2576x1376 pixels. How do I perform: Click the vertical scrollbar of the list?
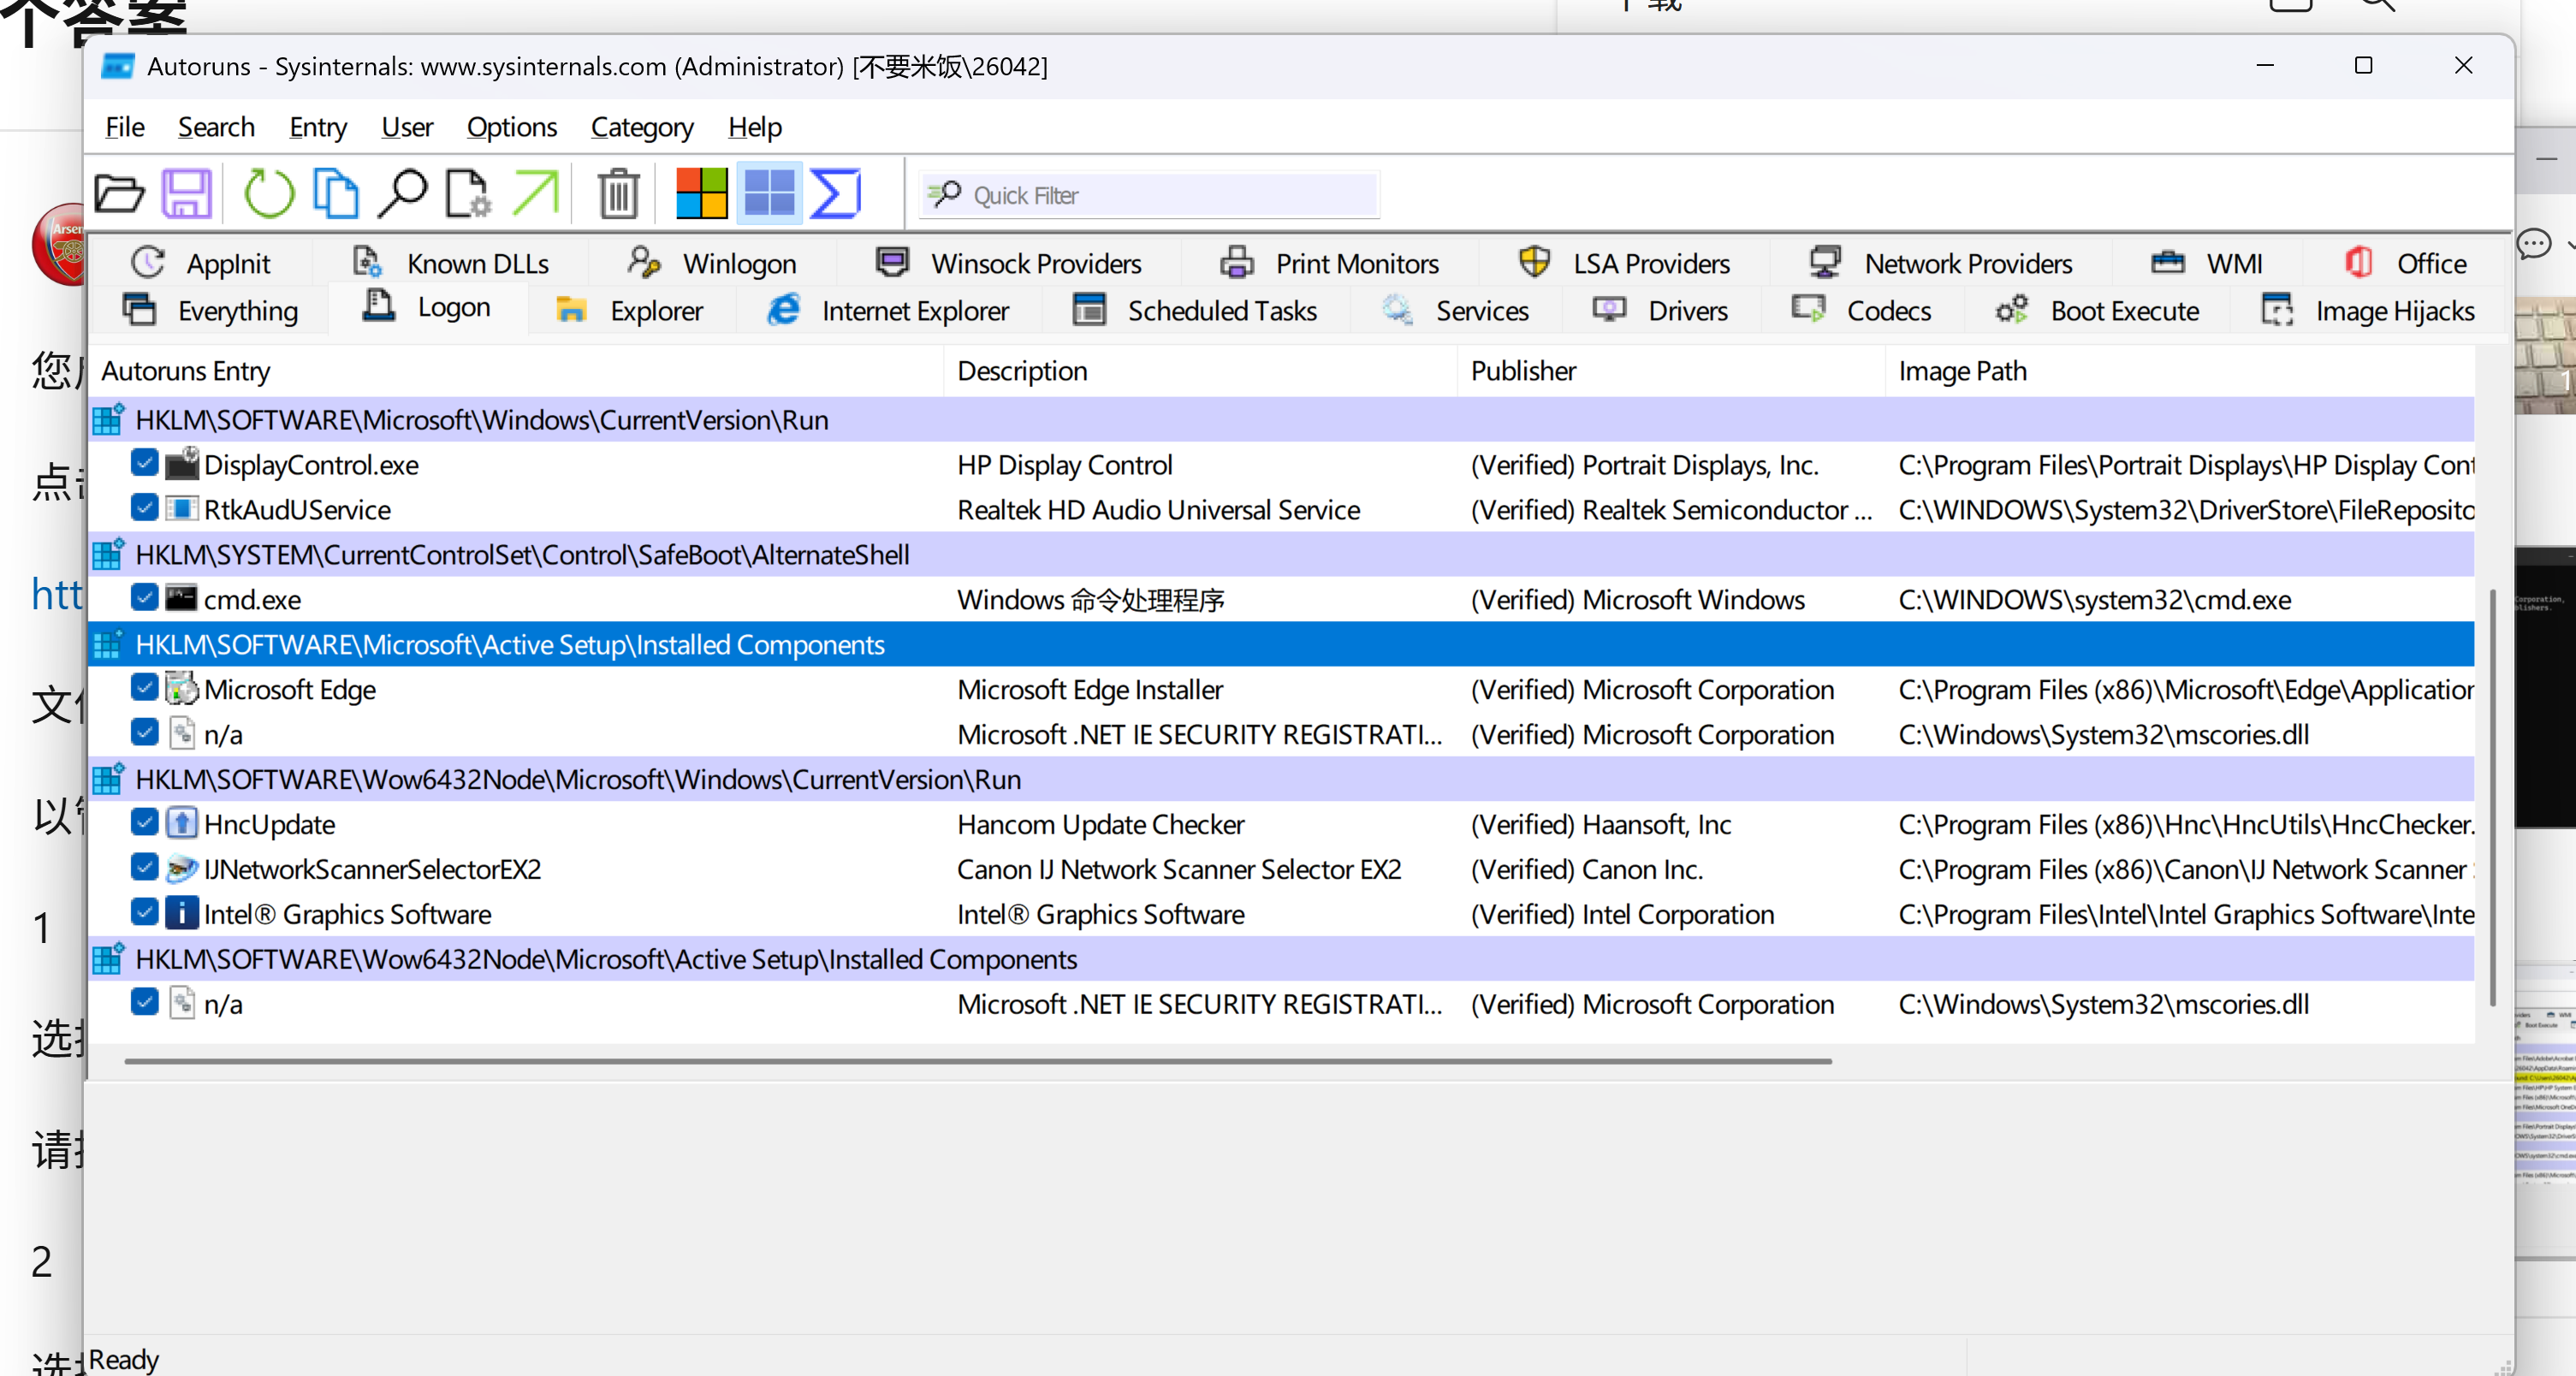[2492, 797]
